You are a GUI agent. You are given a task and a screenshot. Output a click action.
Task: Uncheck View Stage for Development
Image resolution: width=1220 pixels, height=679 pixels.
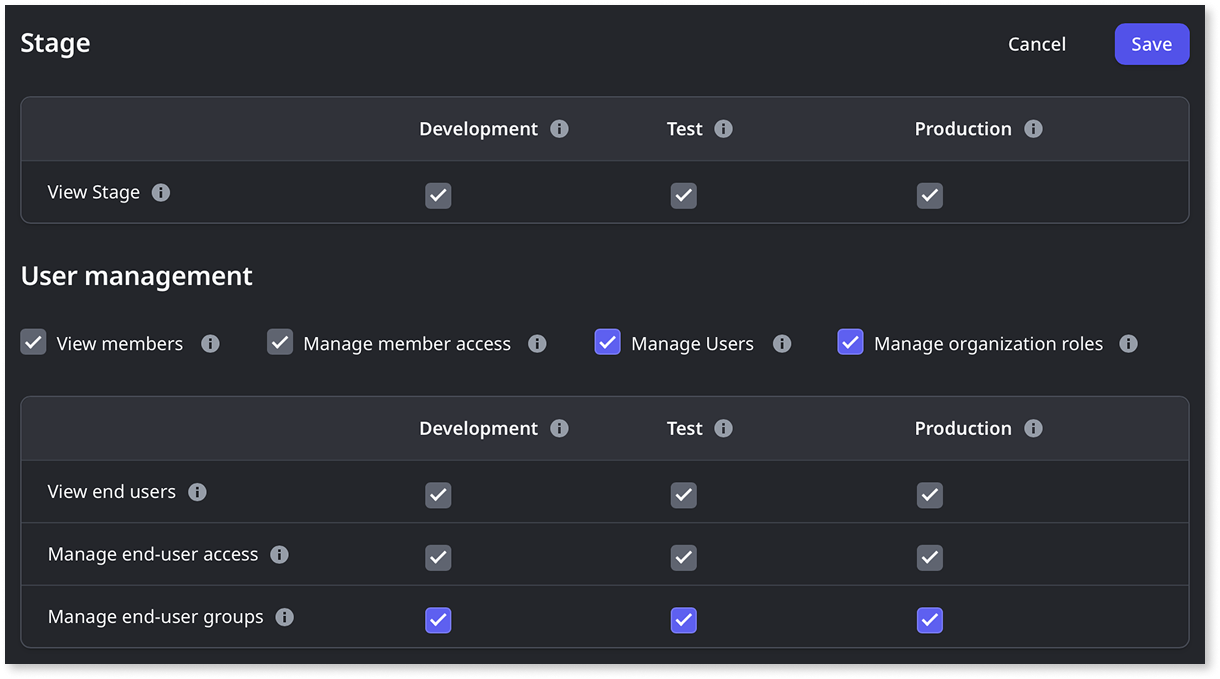pos(438,196)
